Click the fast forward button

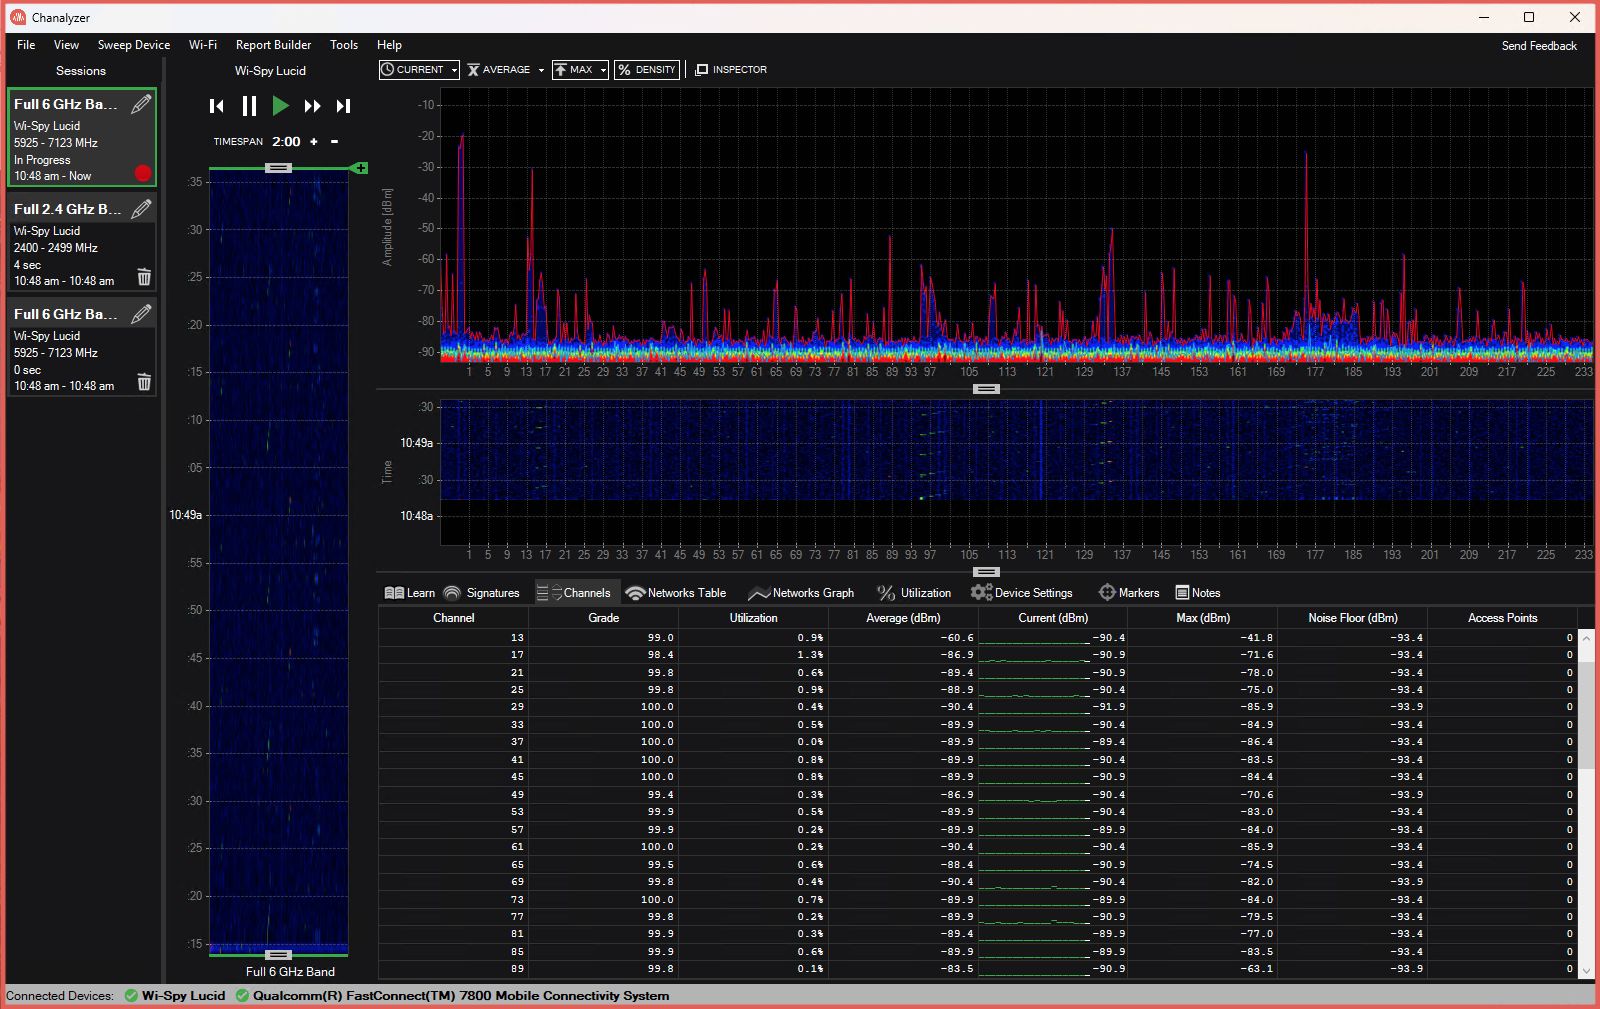coord(312,106)
